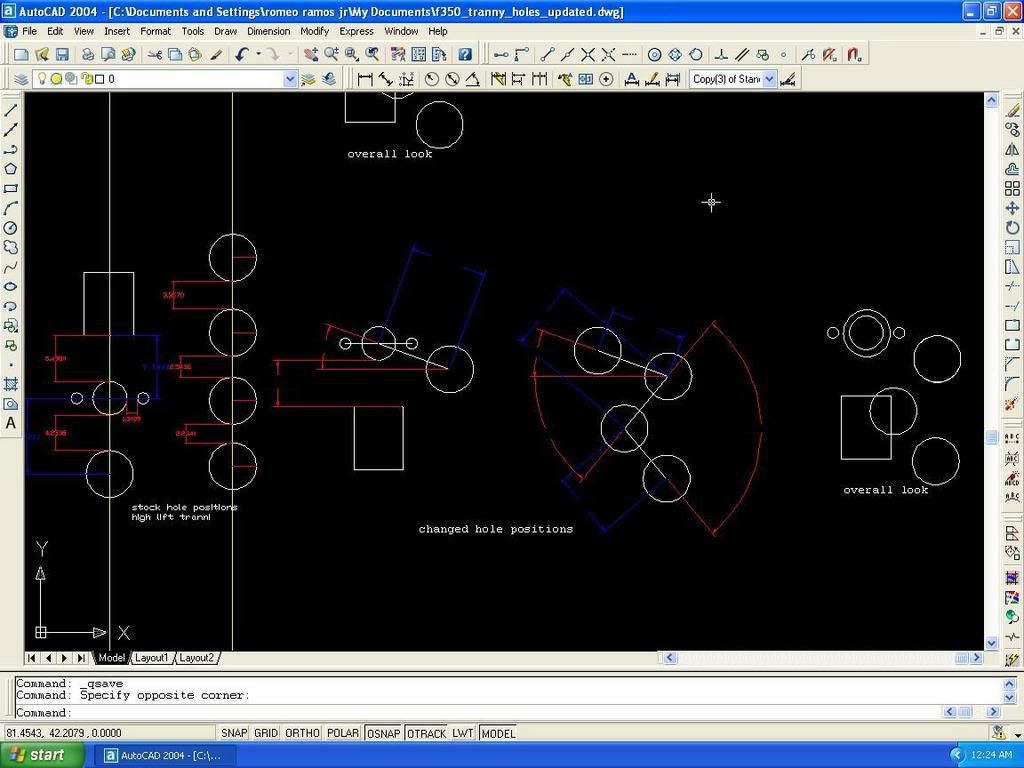1024x768 pixels.
Task: Toggle OSNAP in status bar
Action: pos(383,733)
